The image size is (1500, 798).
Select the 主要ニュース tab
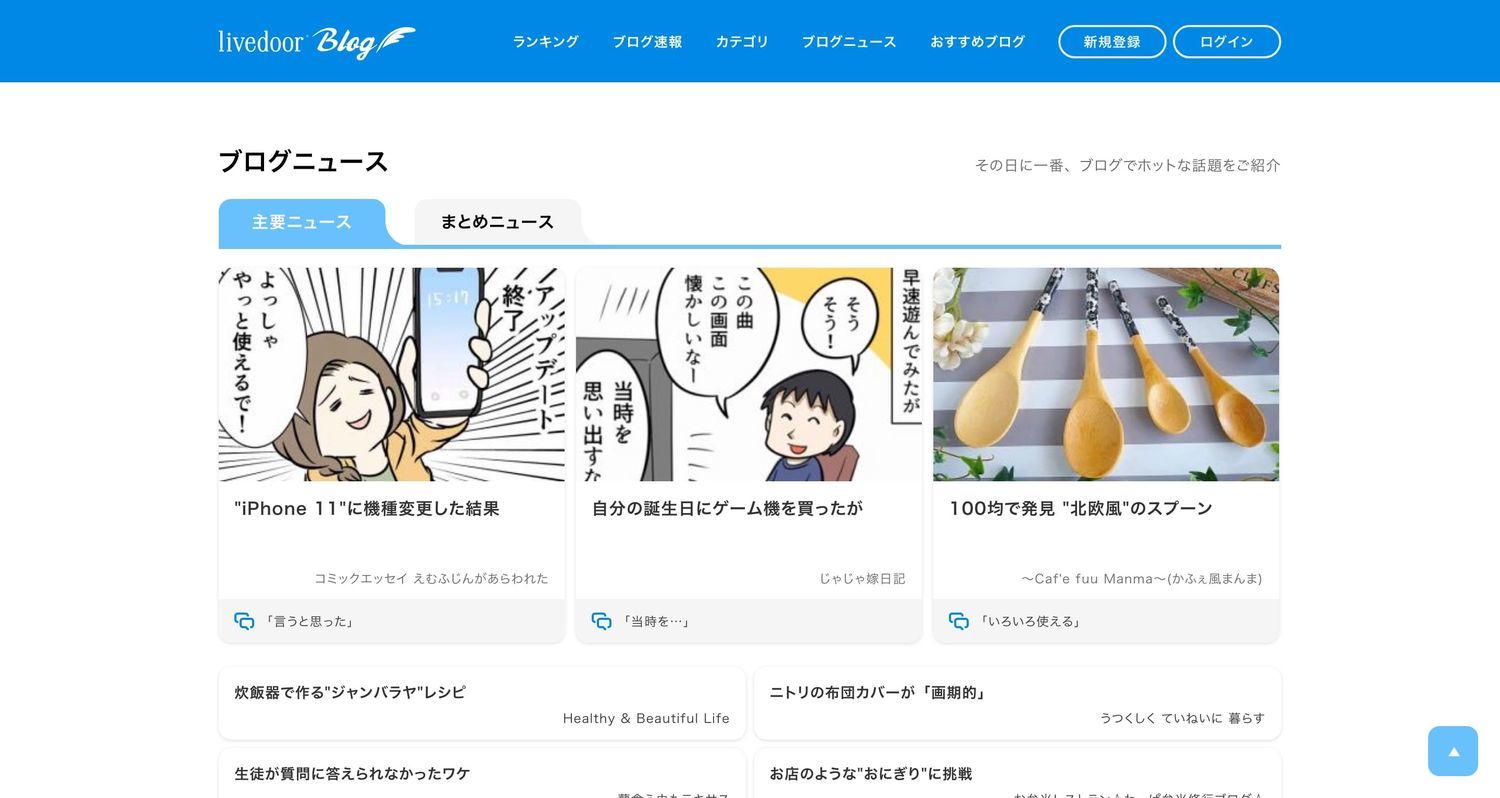[x=302, y=222]
